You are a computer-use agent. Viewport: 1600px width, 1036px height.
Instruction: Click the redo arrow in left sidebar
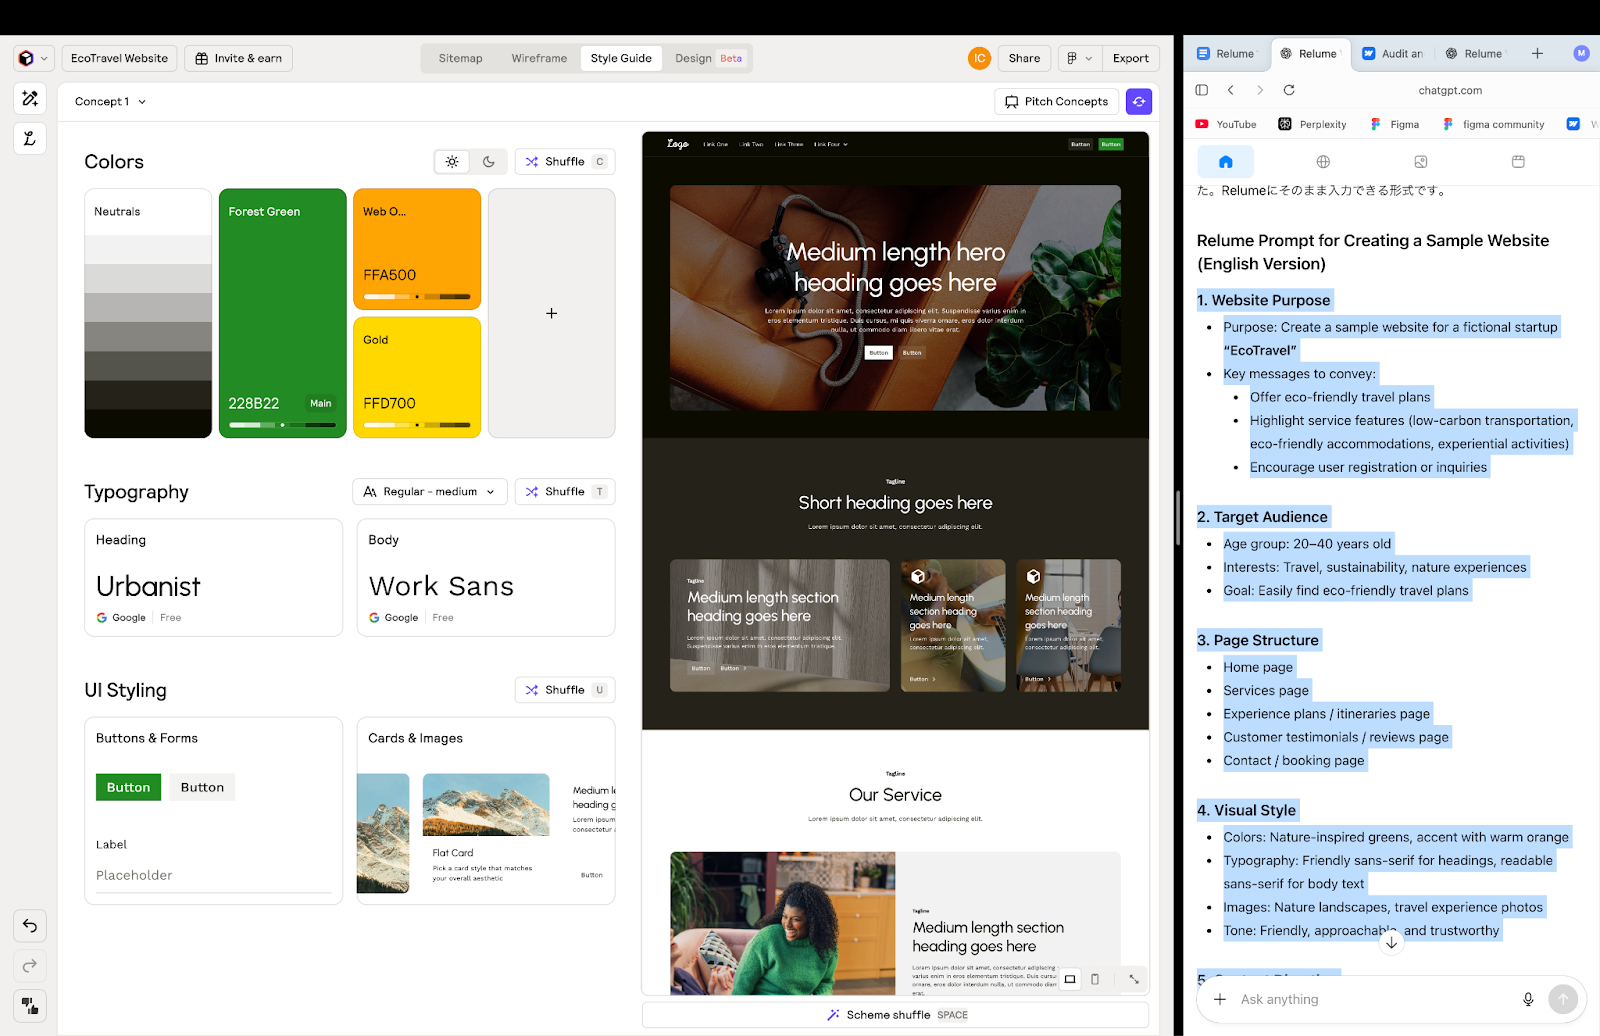pyautogui.click(x=30, y=965)
